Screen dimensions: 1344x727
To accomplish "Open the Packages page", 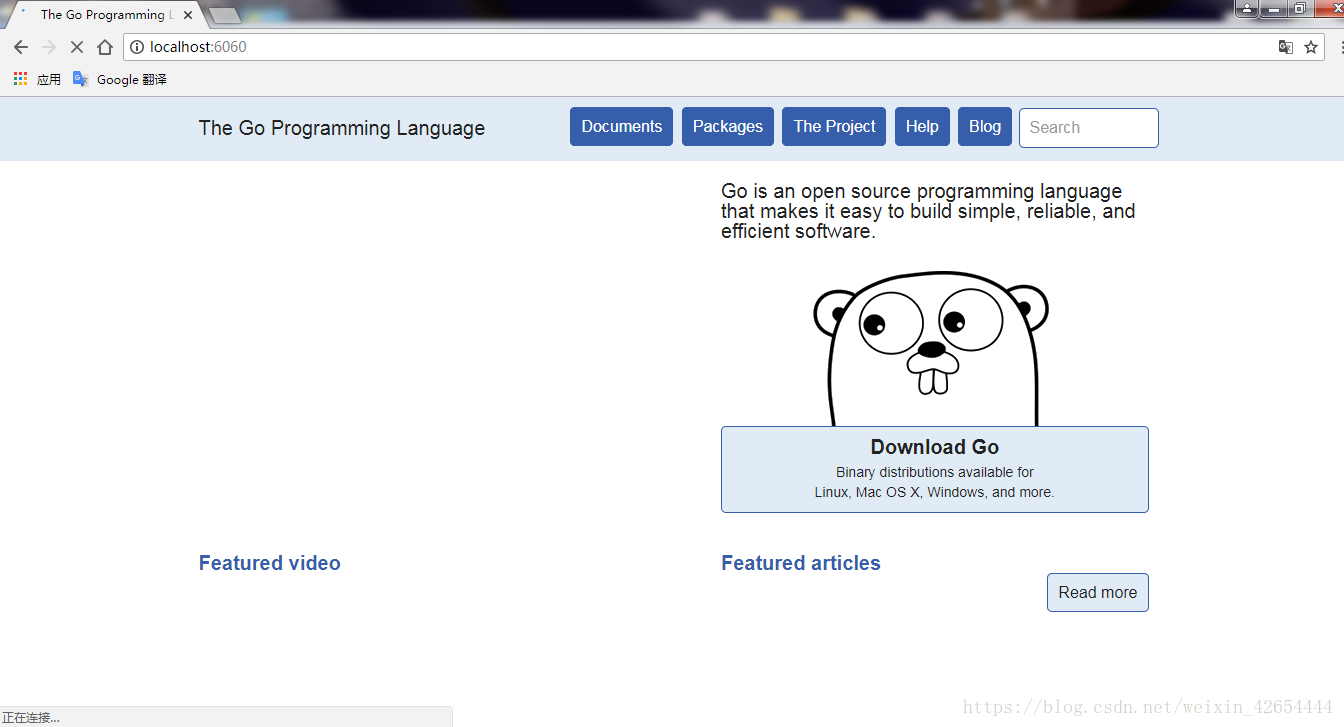I will (728, 127).
